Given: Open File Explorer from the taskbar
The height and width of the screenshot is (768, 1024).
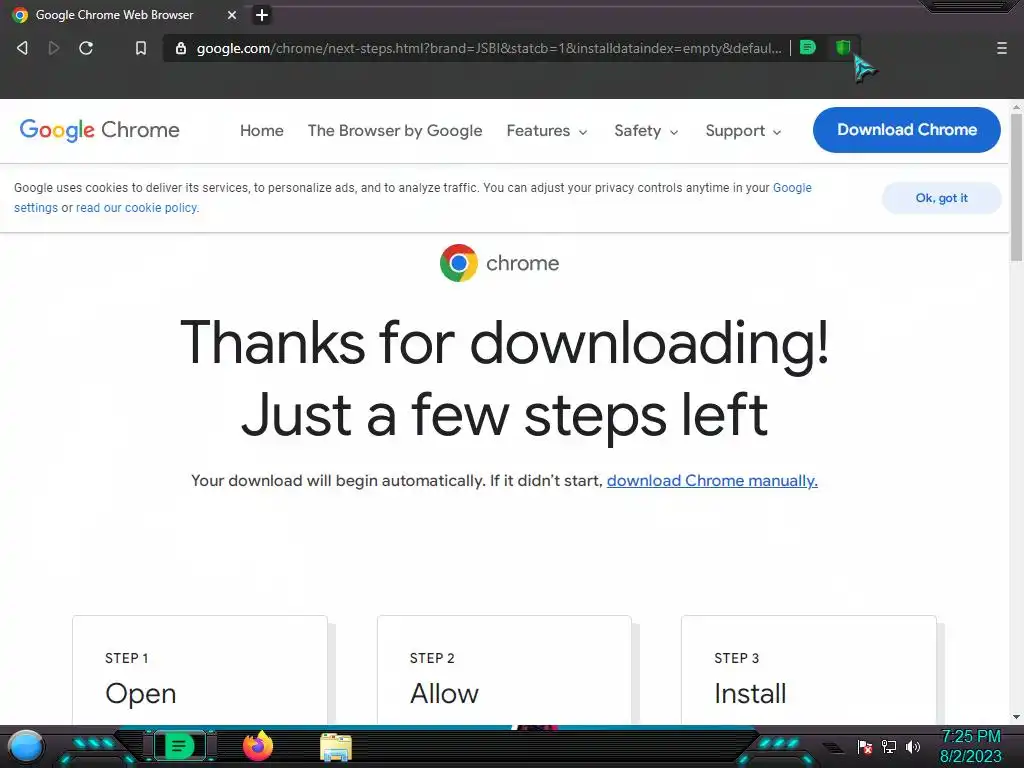Looking at the screenshot, I should click(x=336, y=747).
